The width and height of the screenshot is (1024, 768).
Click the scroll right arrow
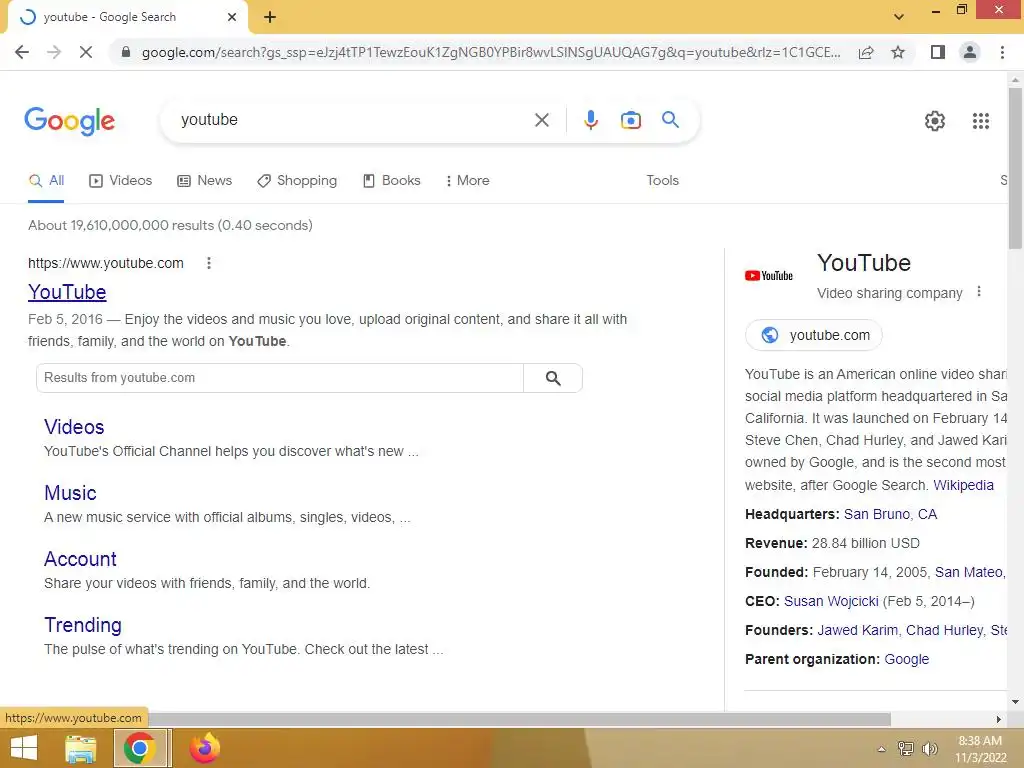point(999,719)
